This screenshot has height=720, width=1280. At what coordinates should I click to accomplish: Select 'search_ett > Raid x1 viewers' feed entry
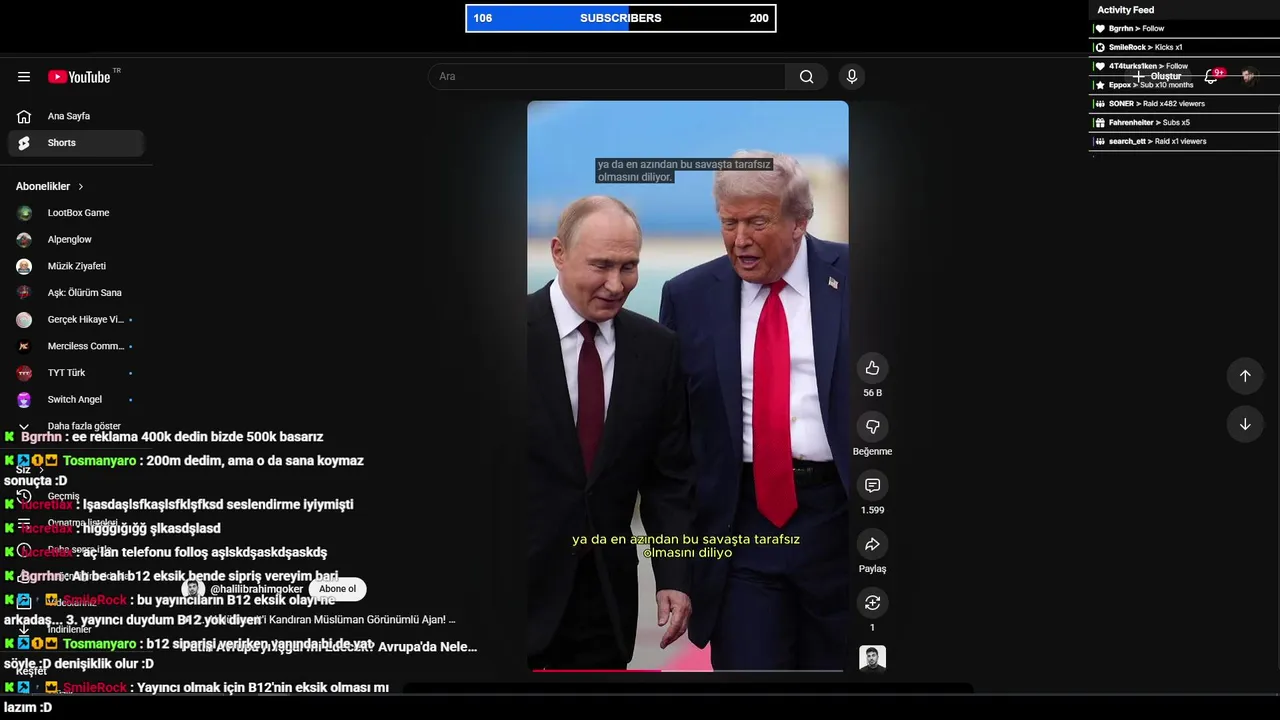(1184, 142)
